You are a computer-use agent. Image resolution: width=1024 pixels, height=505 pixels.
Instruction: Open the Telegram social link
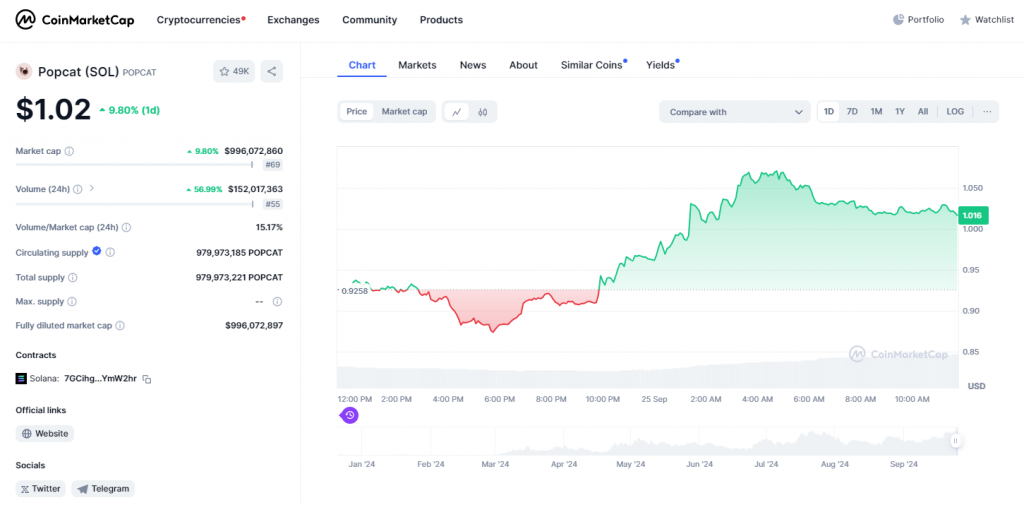tap(103, 489)
